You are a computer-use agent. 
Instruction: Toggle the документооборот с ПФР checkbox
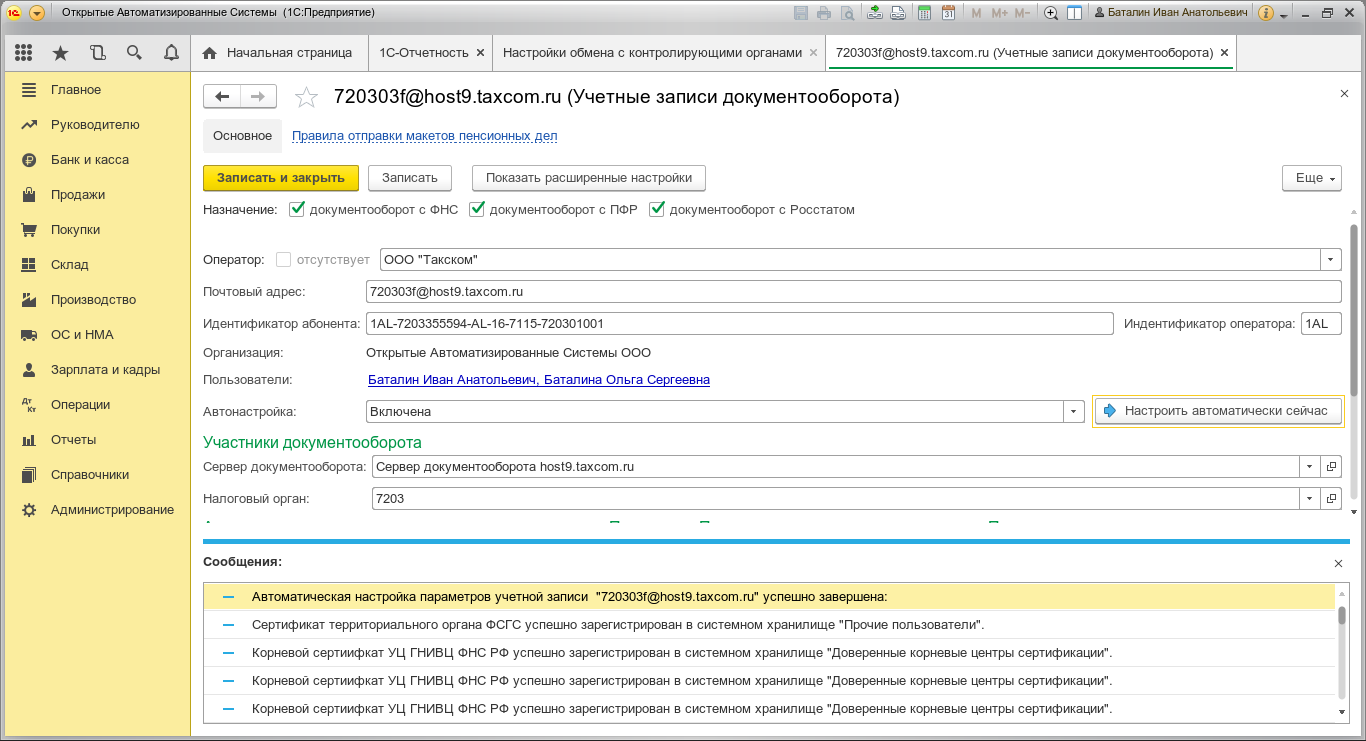pyautogui.click(x=477, y=209)
